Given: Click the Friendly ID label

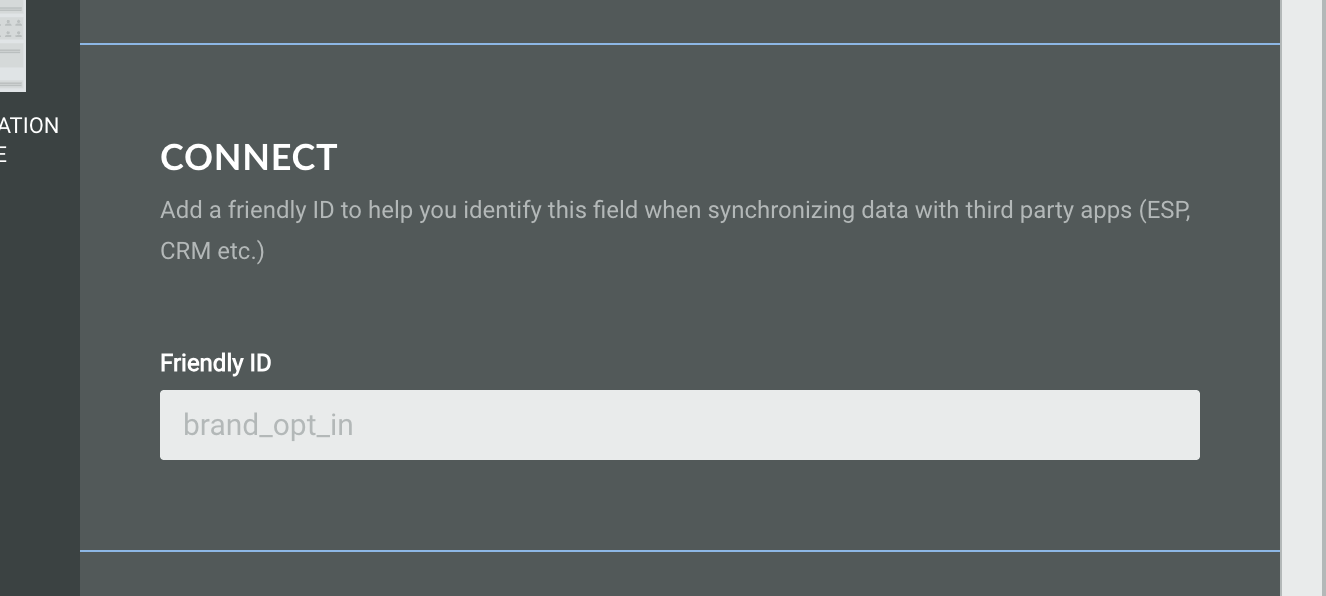Looking at the screenshot, I should pyautogui.click(x=215, y=363).
